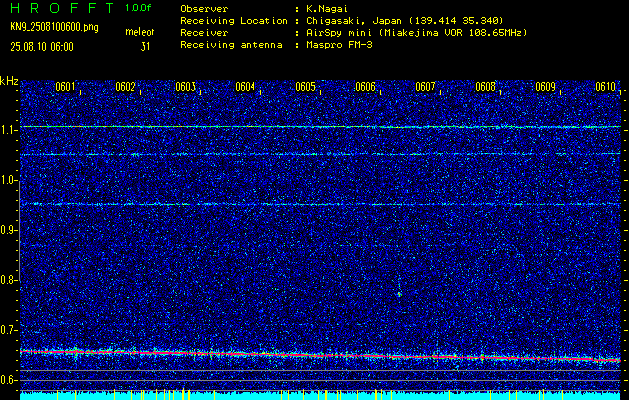Click the Receiving antenna label

coord(231,45)
